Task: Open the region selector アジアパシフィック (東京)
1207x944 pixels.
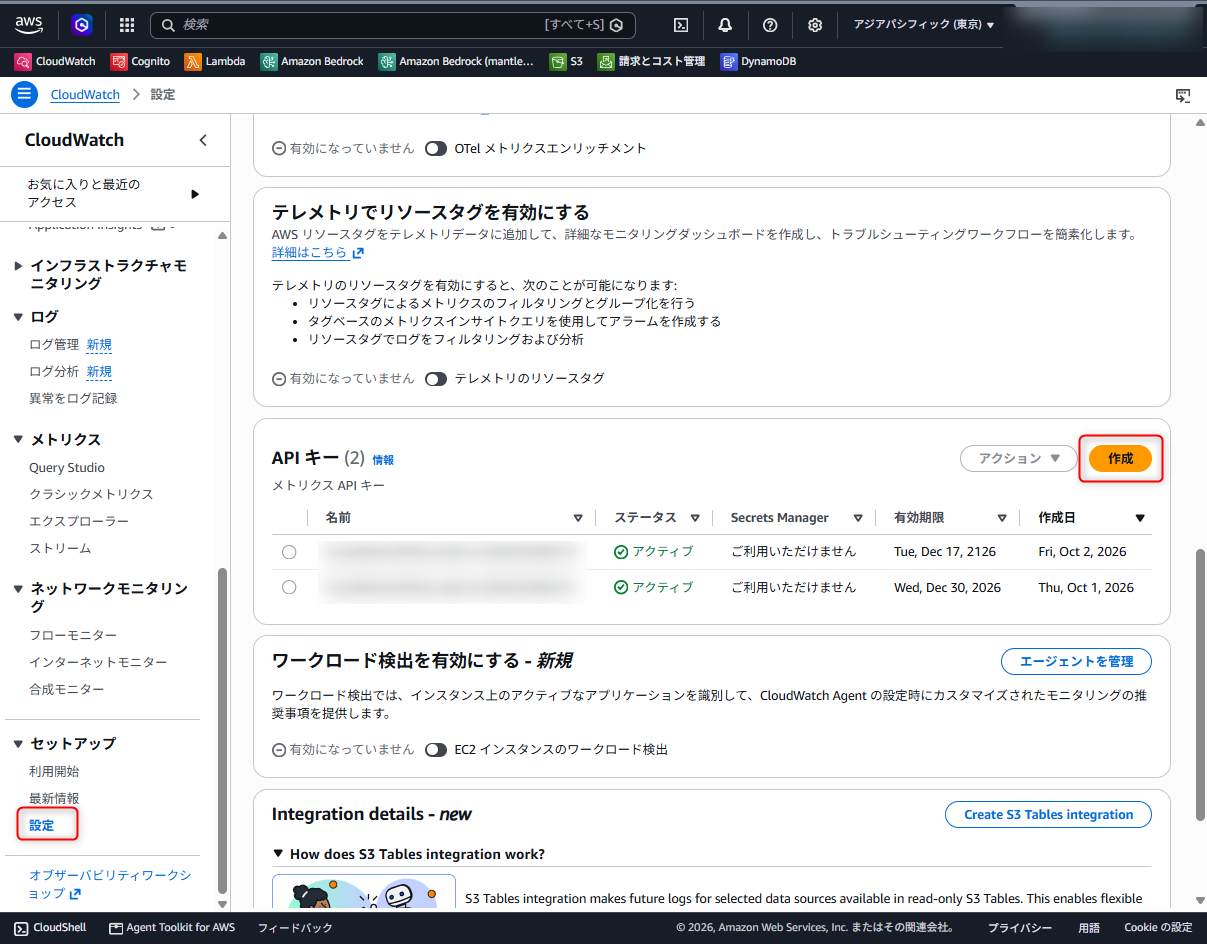Action: (x=923, y=25)
